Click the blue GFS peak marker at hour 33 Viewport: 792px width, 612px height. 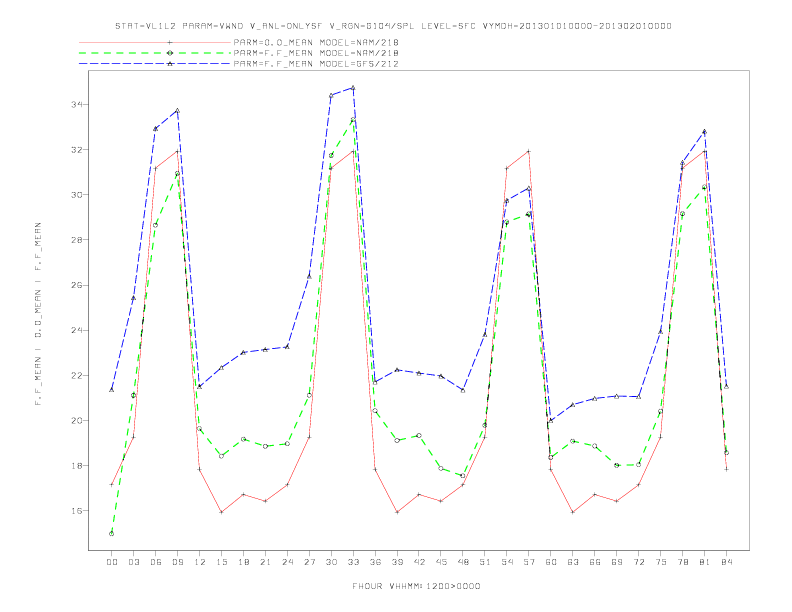pyautogui.click(x=353, y=88)
